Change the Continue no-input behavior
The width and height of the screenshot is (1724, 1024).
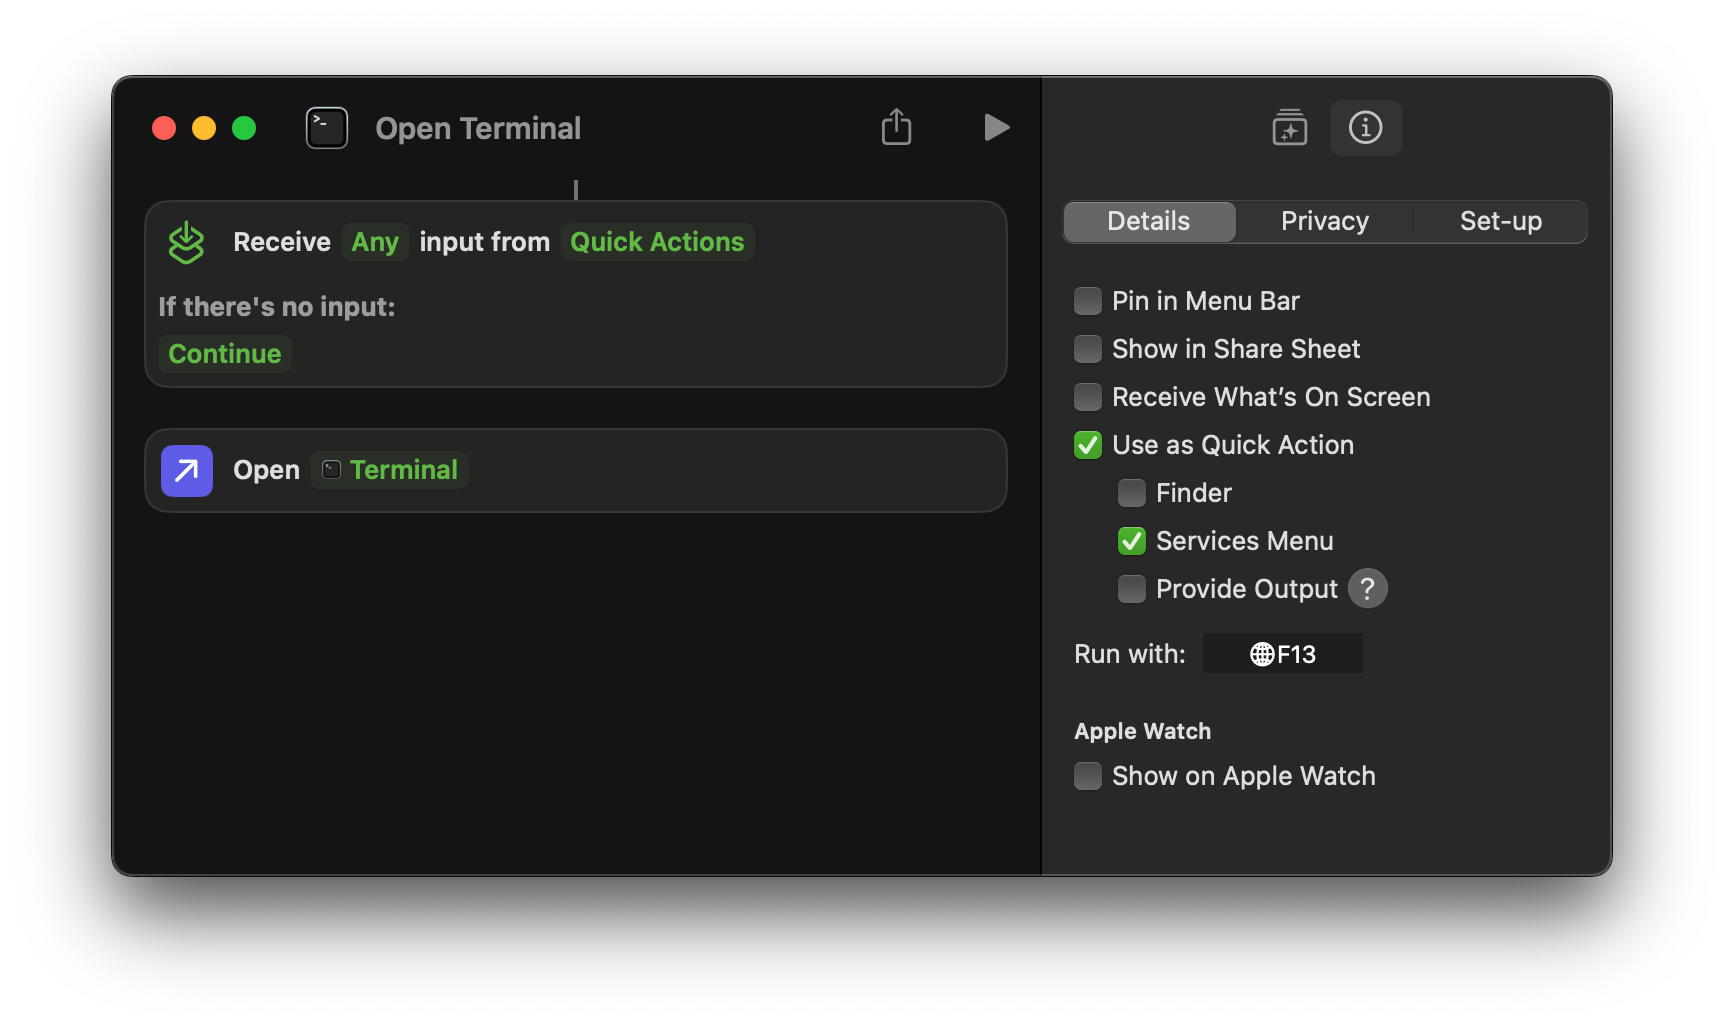pos(224,353)
